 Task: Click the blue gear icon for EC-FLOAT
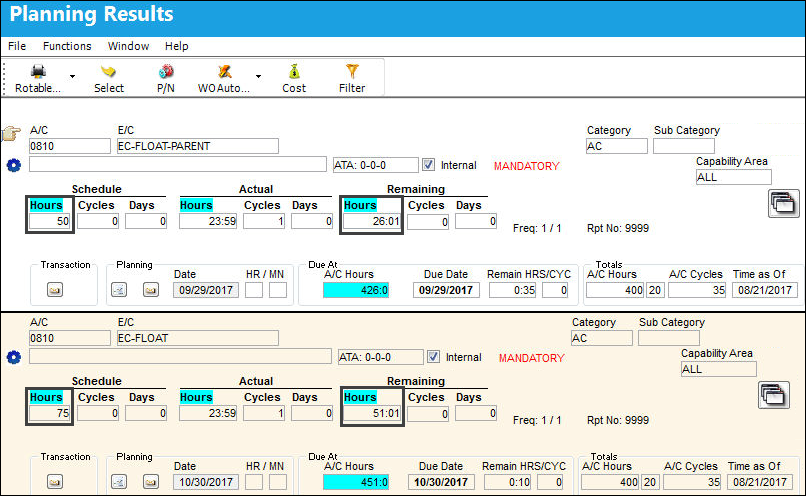[14, 357]
